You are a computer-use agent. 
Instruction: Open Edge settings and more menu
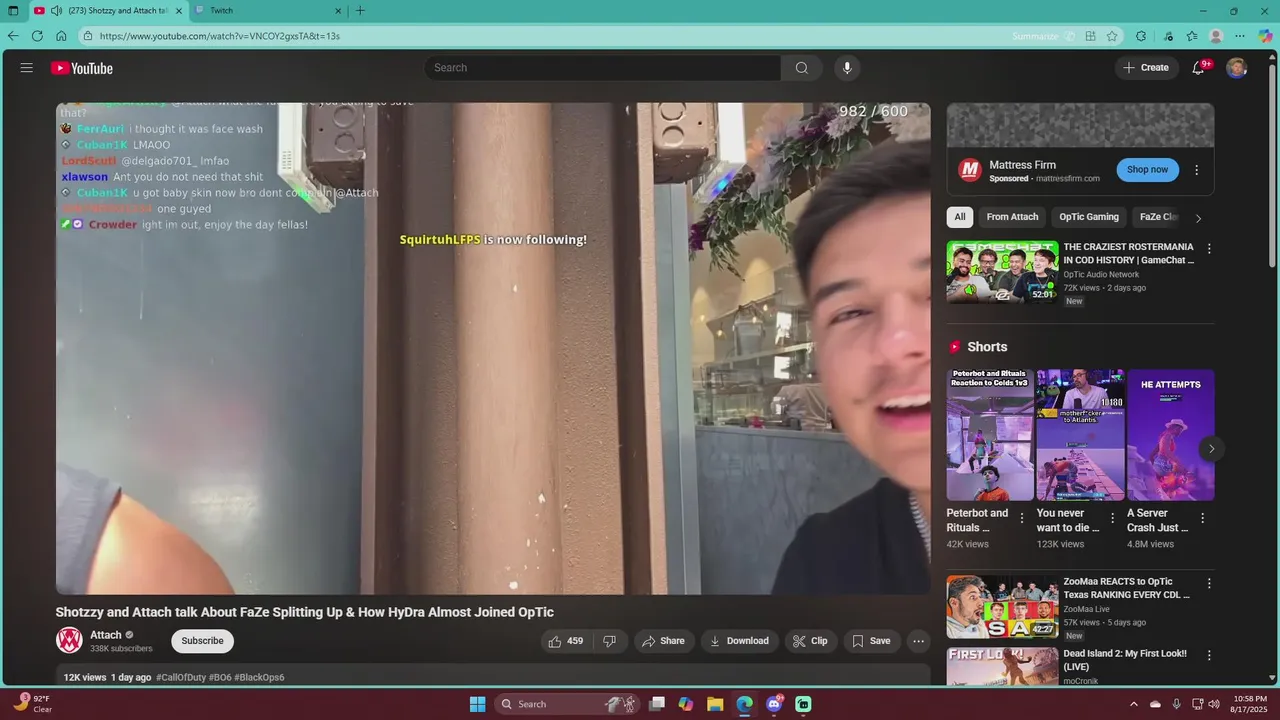coord(1240,36)
